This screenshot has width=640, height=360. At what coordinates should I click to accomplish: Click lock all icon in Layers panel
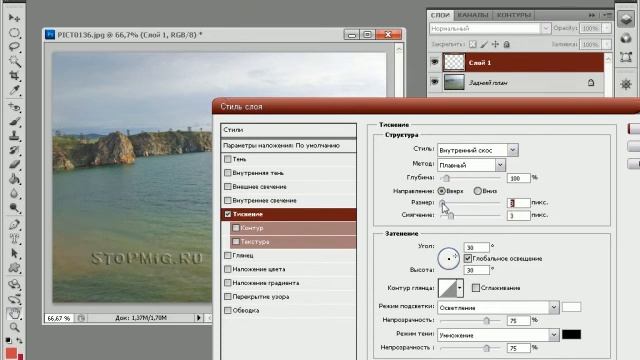pos(507,44)
